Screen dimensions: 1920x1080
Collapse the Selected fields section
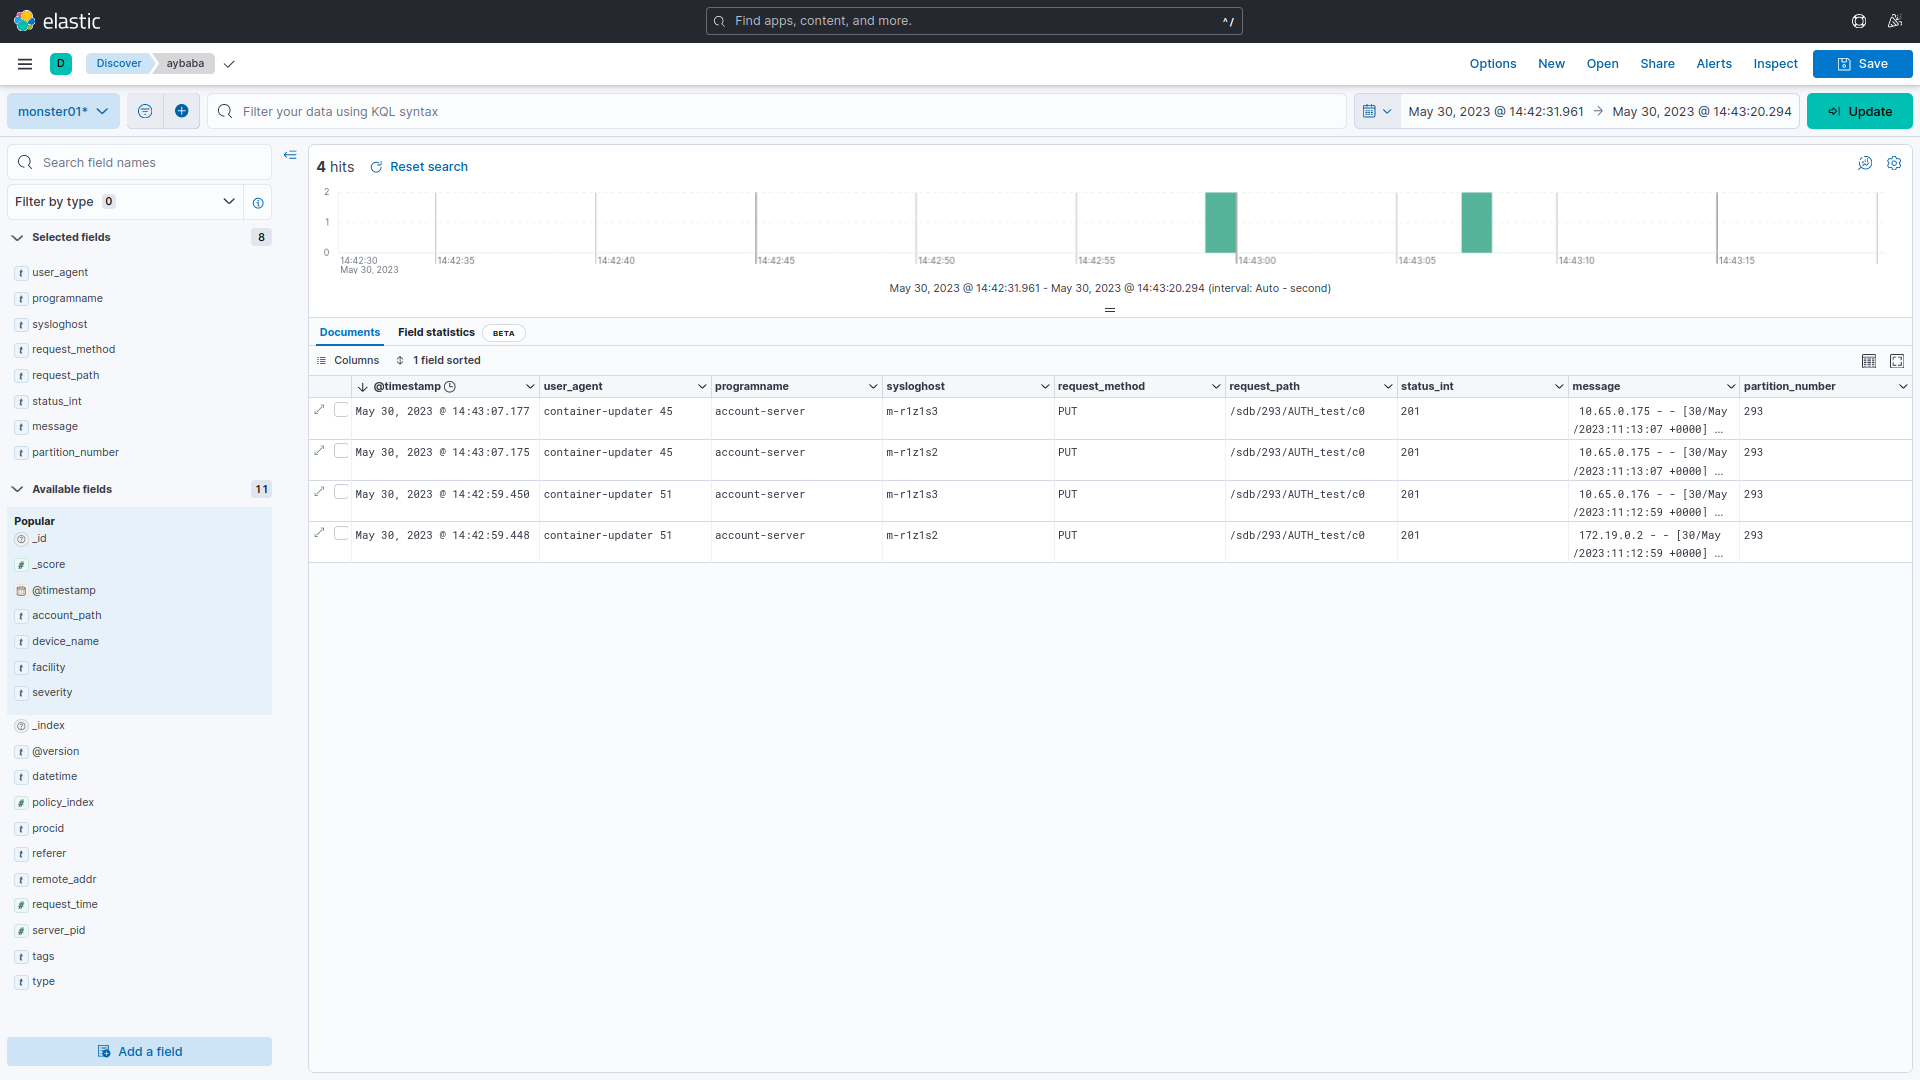pos(17,238)
